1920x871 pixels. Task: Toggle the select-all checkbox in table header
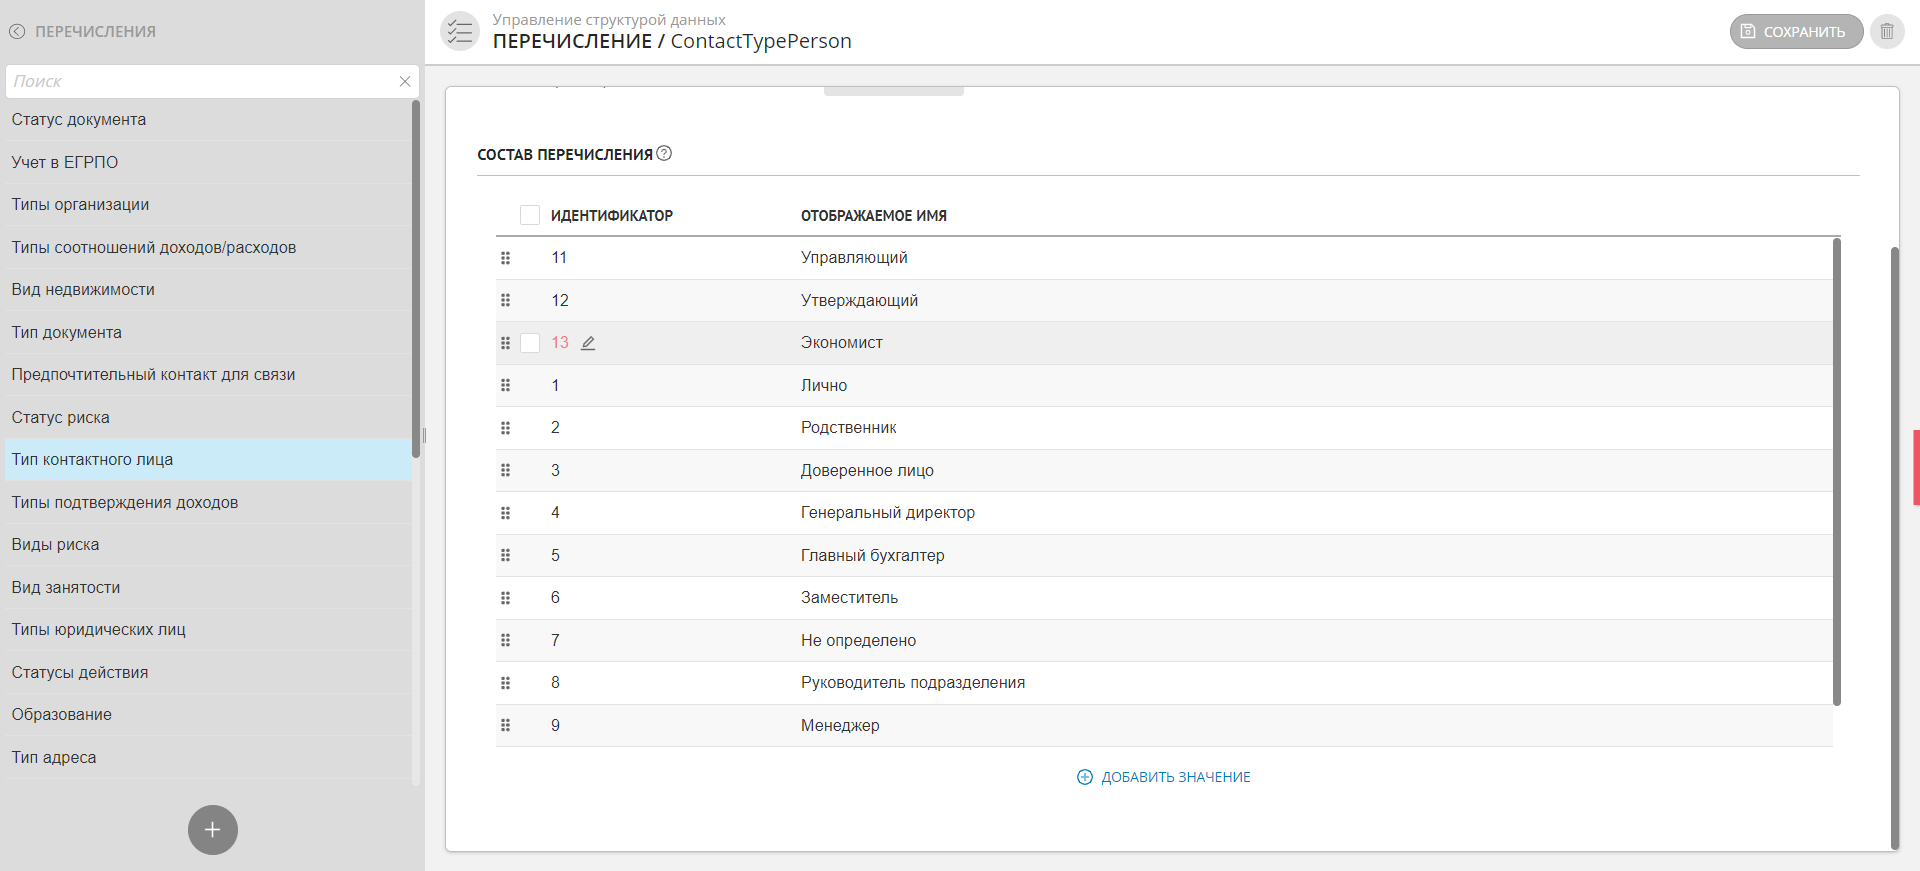click(x=530, y=216)
